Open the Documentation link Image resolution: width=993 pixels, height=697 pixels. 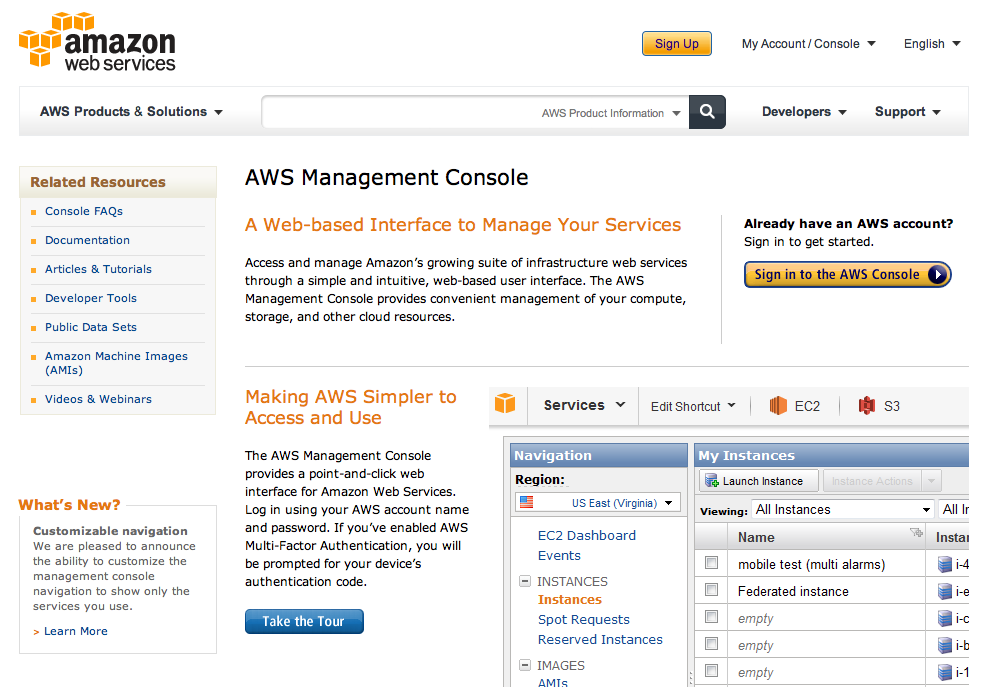87,241
